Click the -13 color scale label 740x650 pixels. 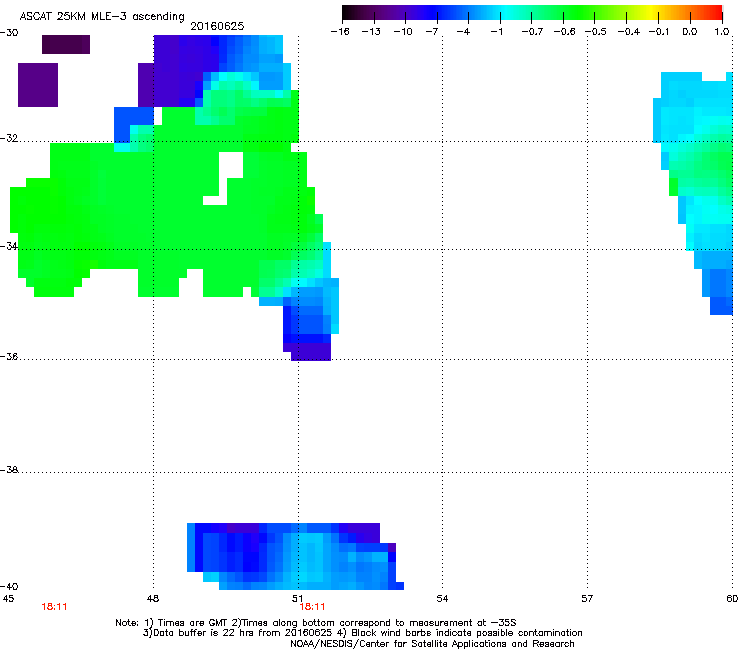(x=371, y=32)
